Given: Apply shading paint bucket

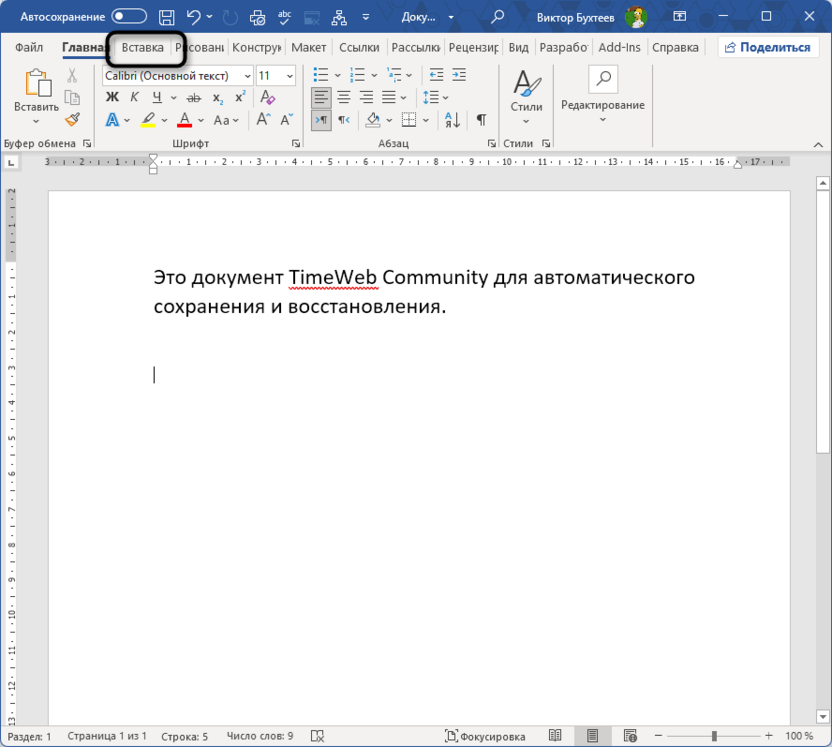Looking at the screenshot, I should point(373,120).
